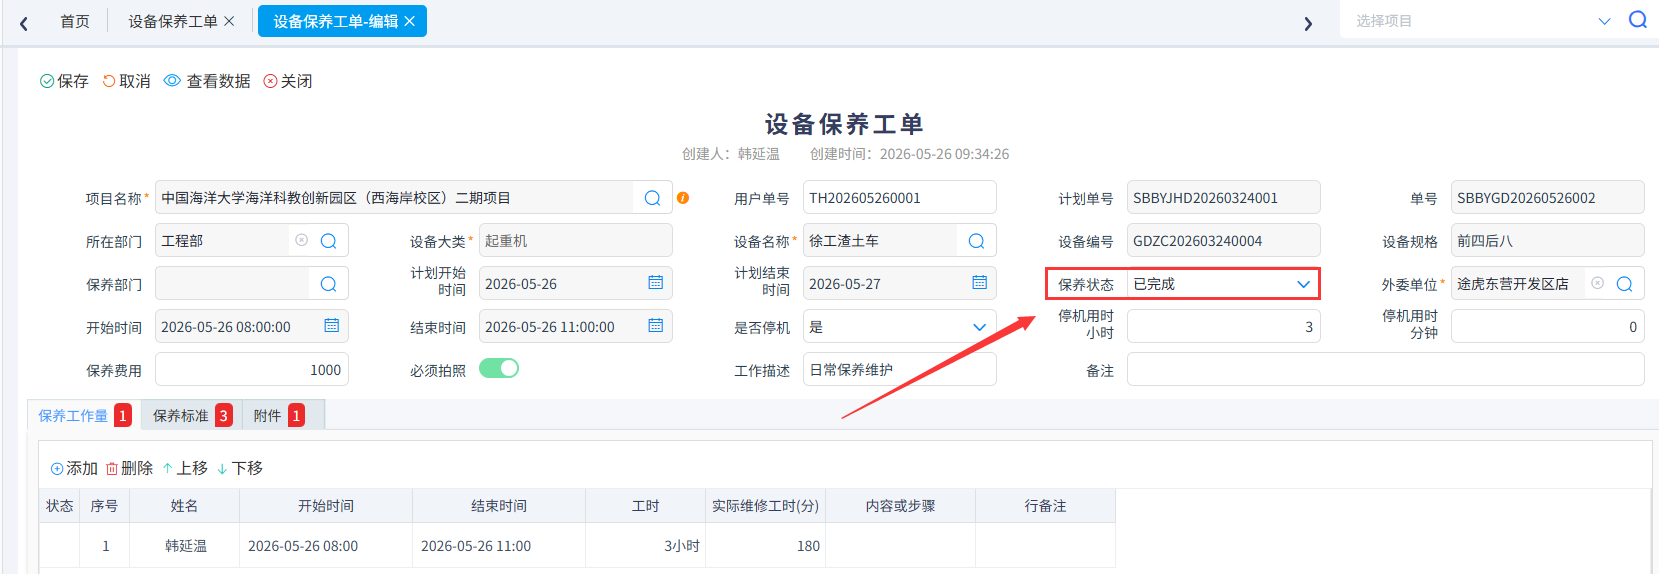
Task: Click the 行备注 column header
Action: [x=1045, y=506]
